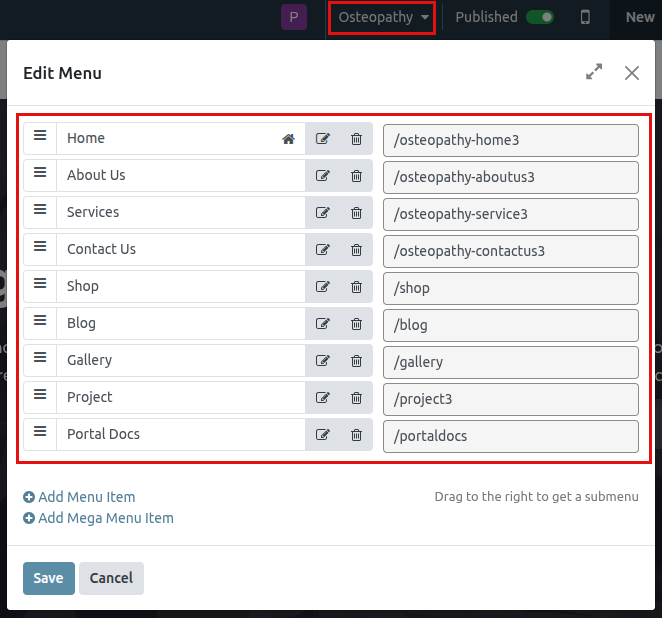Viewport: 662px width, 618px height.
Task: Delete the Blog menu item
Action: point(356,324)
